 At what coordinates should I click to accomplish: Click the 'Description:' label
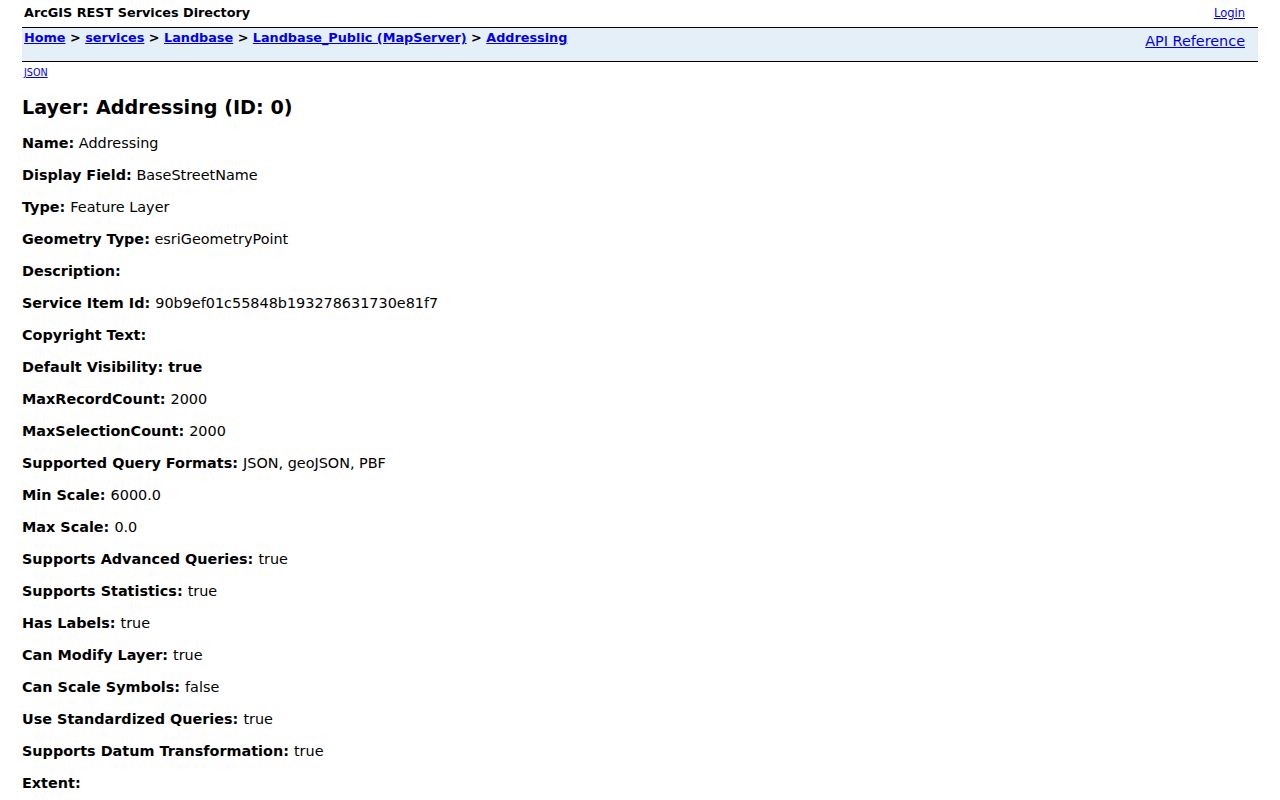click(x=71, y=271)
